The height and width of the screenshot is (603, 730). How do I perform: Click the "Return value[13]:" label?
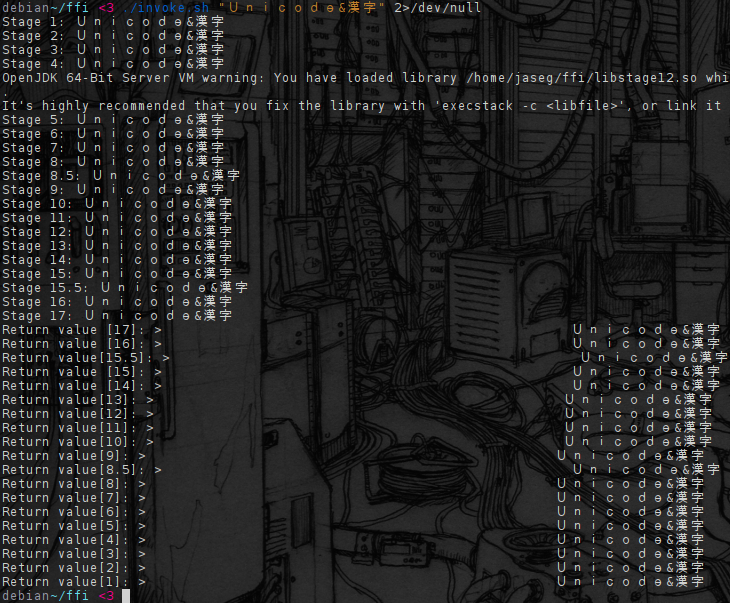69,400
